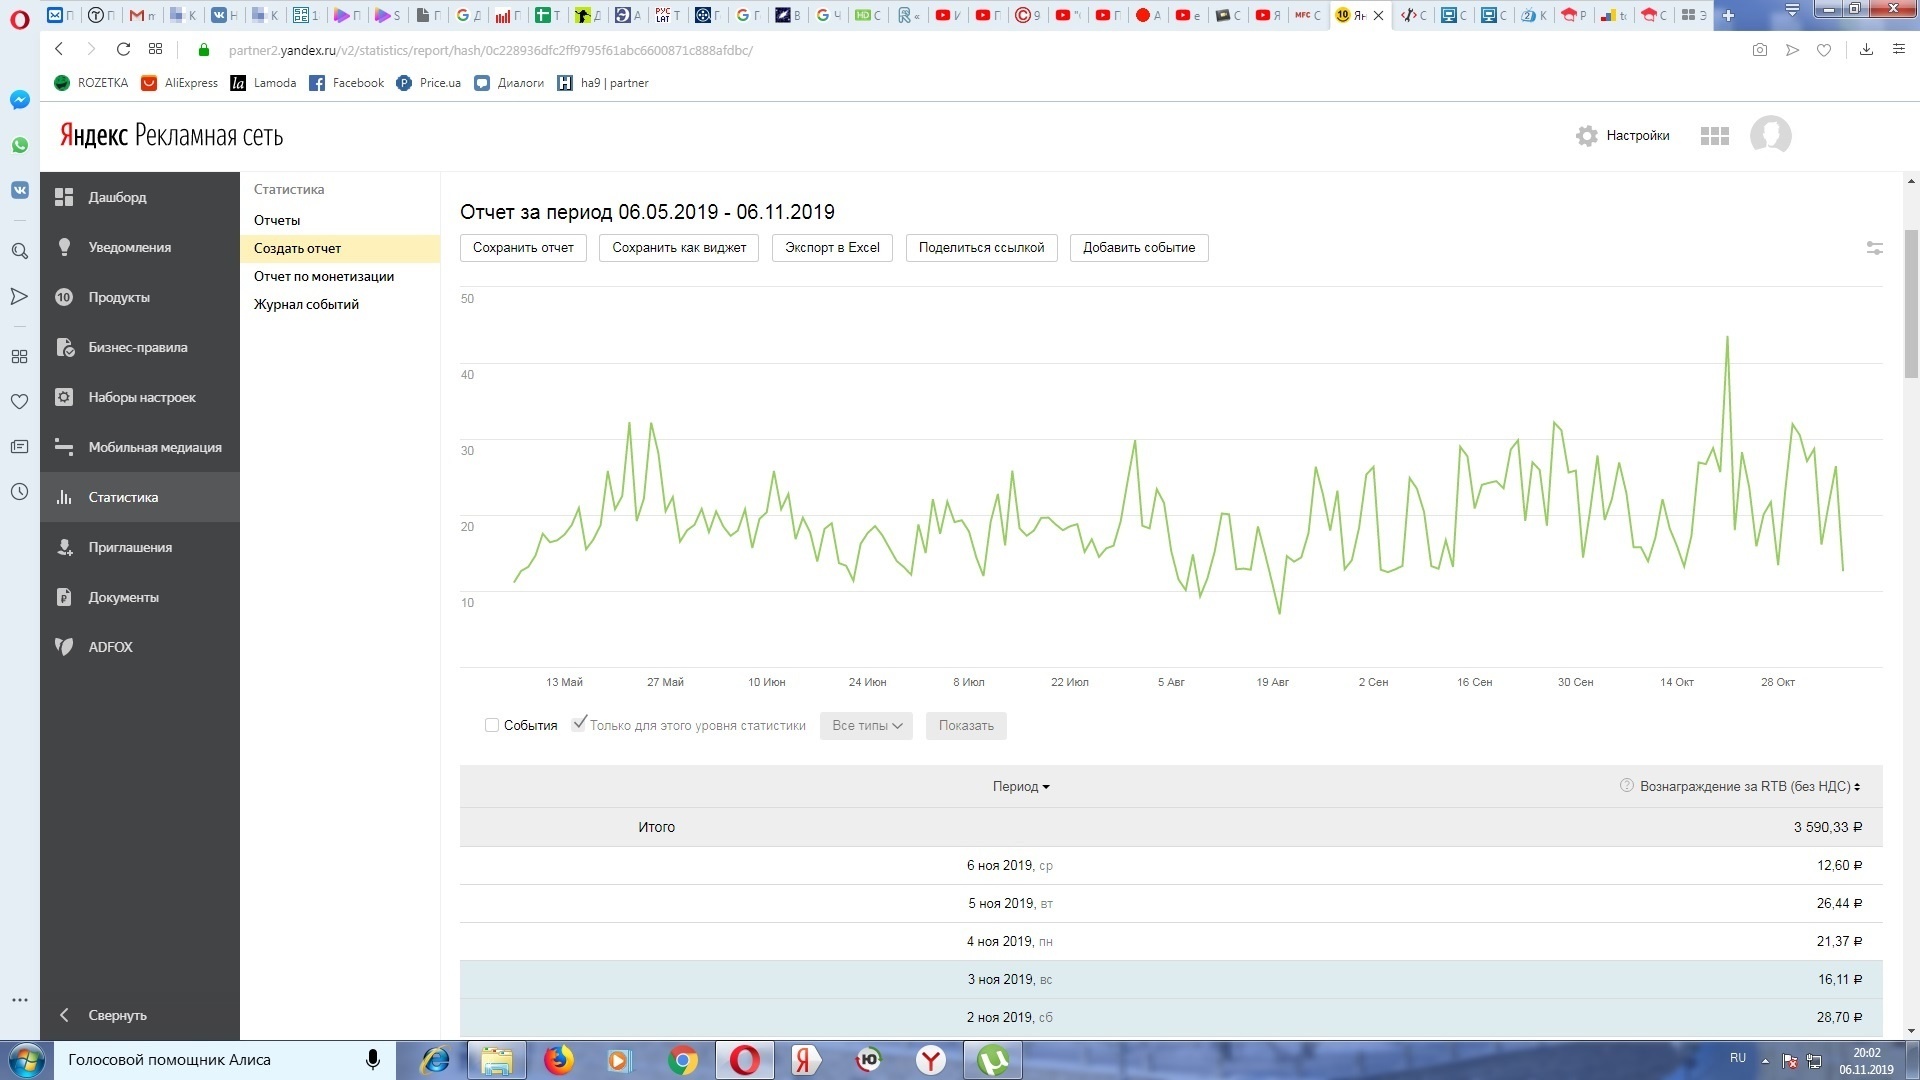Expand the 'Все типы' dropdown

coord(866,726)
